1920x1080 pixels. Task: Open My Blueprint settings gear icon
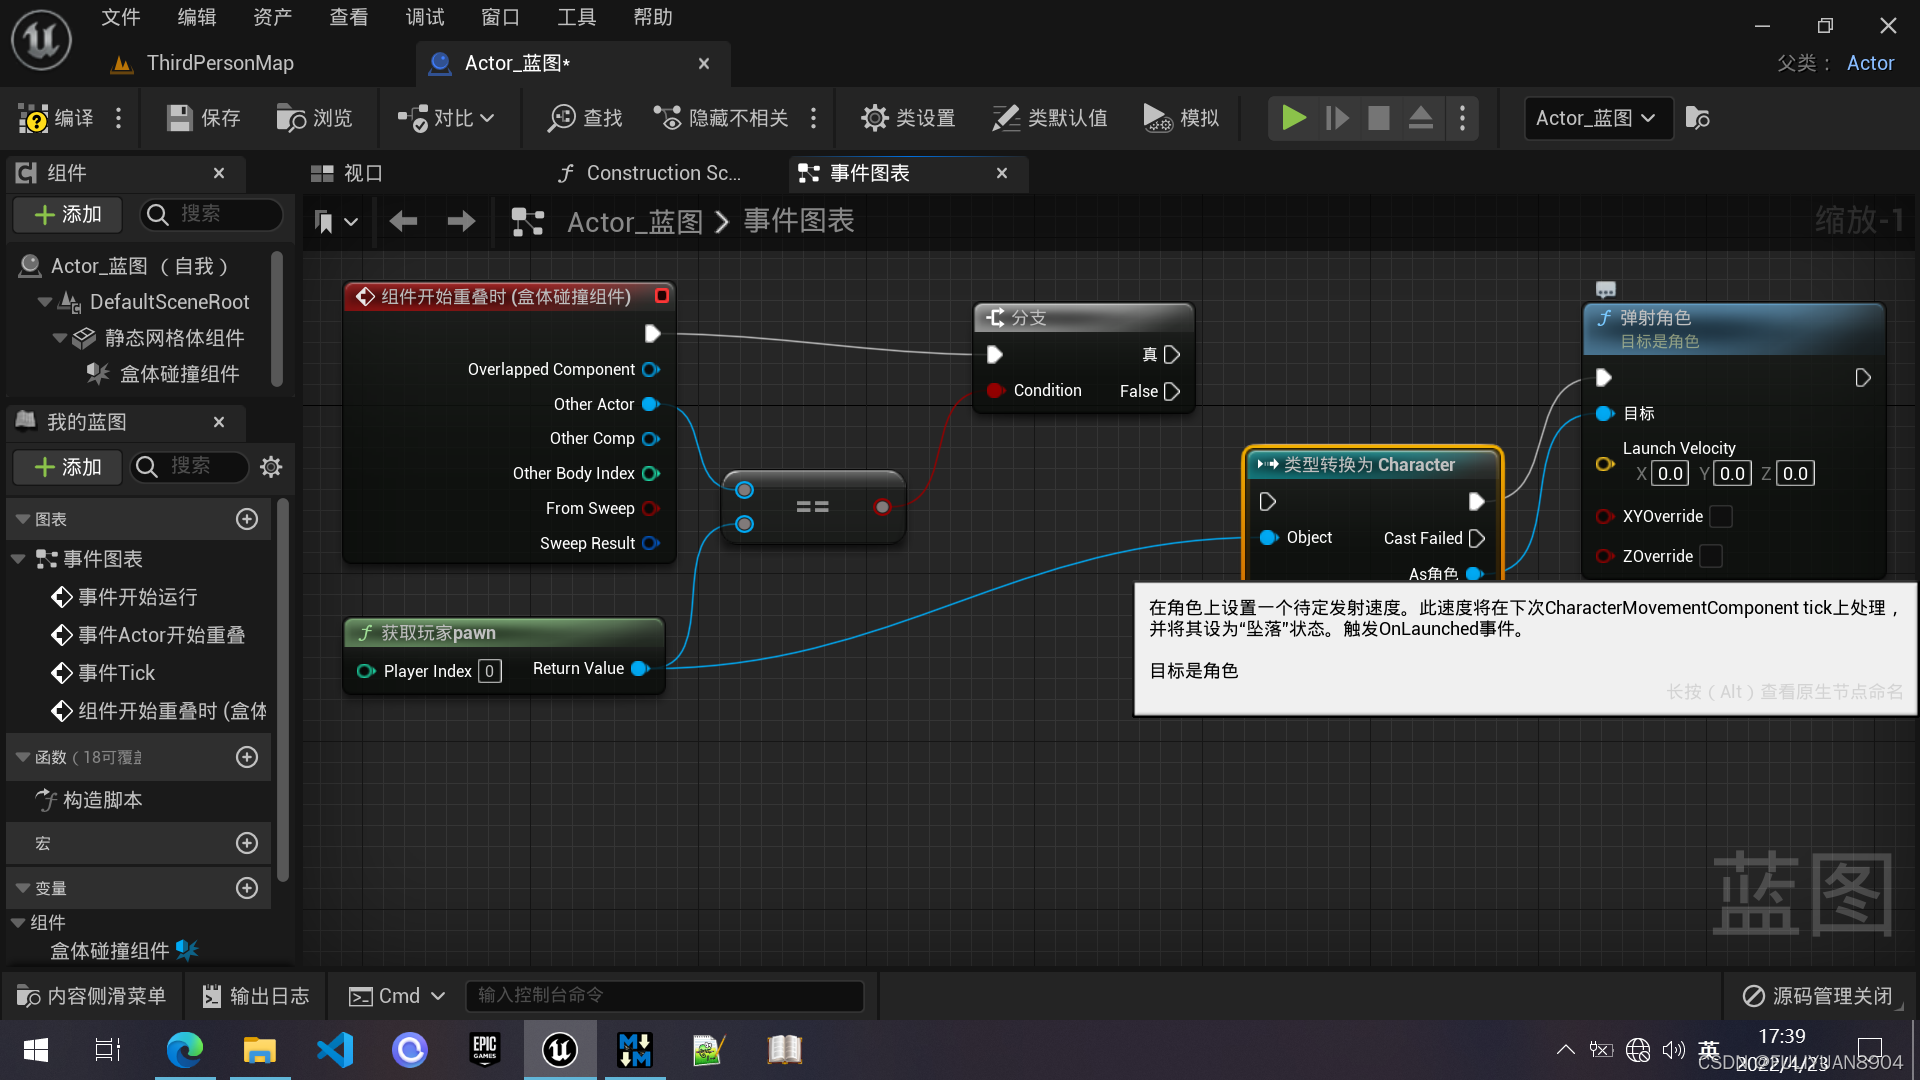coord(271,467)
